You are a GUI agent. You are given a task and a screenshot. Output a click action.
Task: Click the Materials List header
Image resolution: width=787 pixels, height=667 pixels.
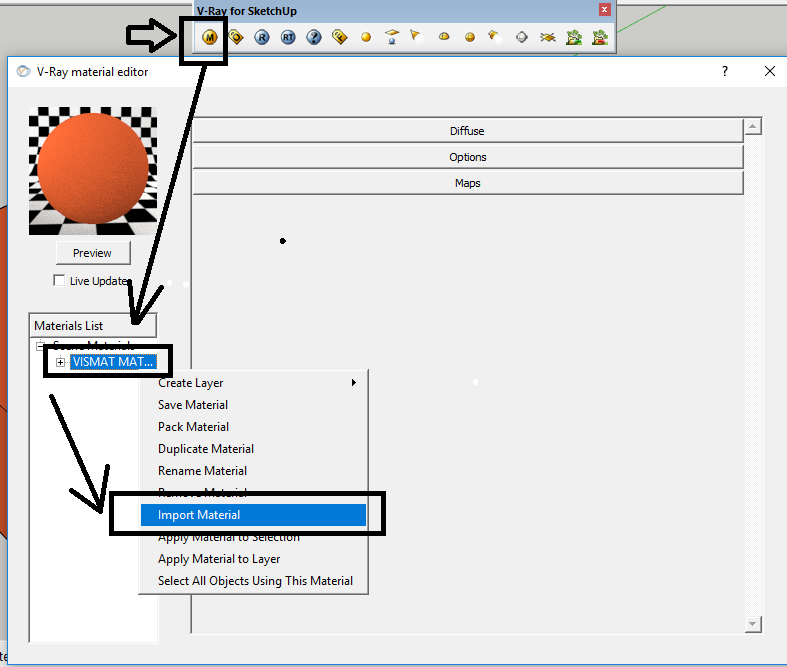[x=93, y=326]
